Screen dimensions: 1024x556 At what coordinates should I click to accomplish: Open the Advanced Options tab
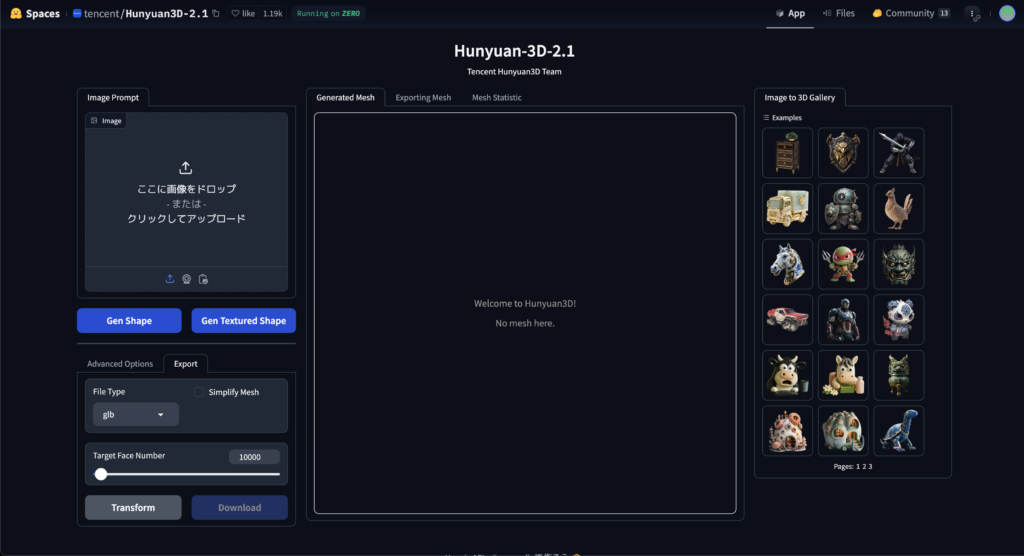(120, 364)
